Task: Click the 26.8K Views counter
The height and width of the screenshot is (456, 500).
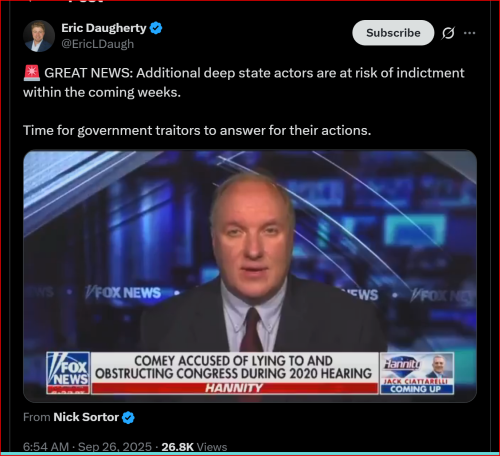Action: point(194,447)
